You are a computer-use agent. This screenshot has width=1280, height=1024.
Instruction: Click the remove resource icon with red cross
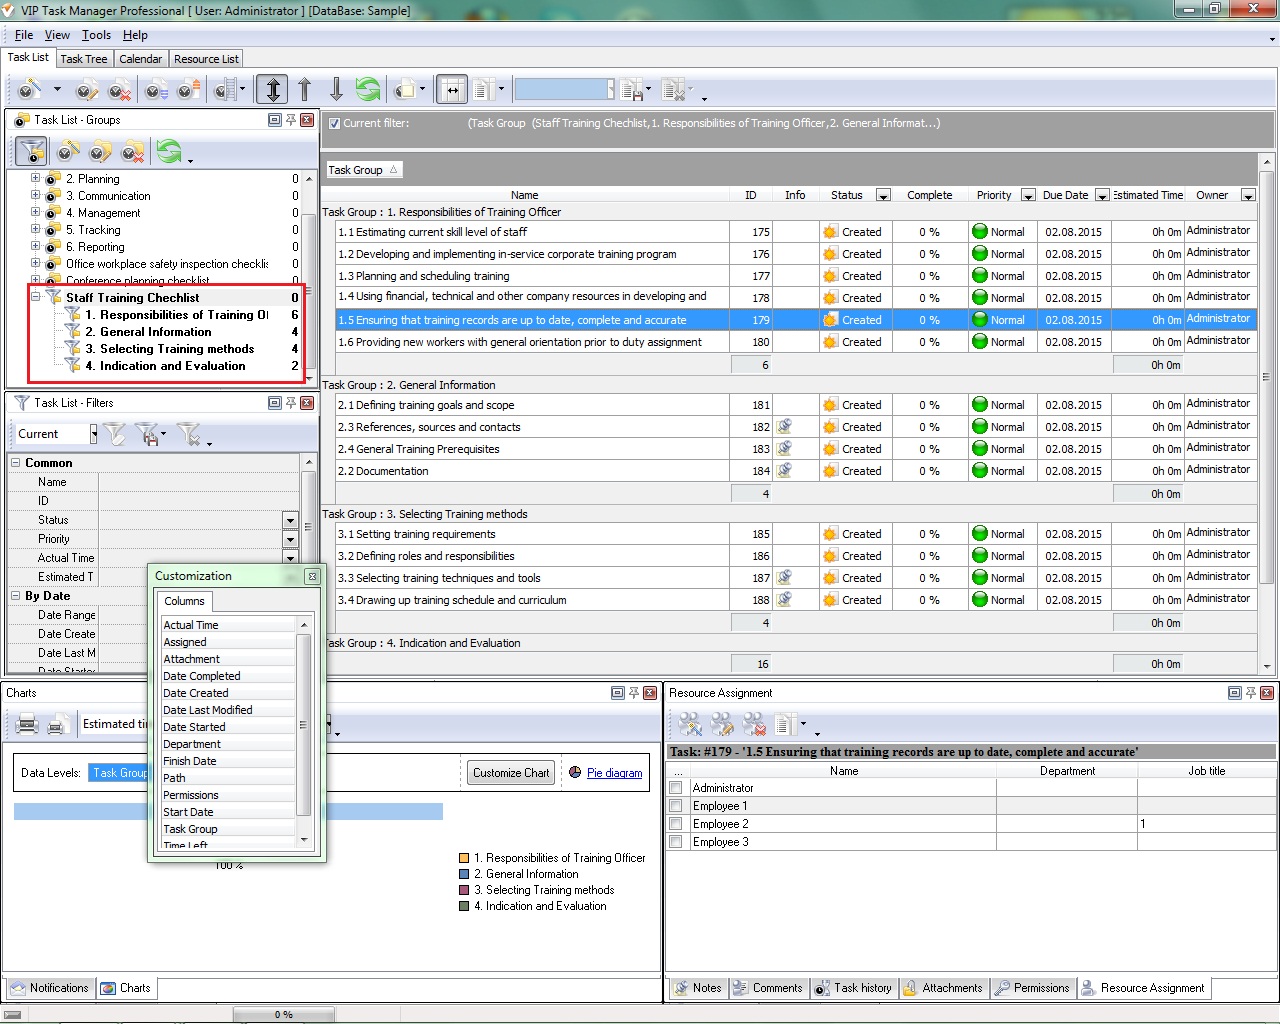[754, 724]
